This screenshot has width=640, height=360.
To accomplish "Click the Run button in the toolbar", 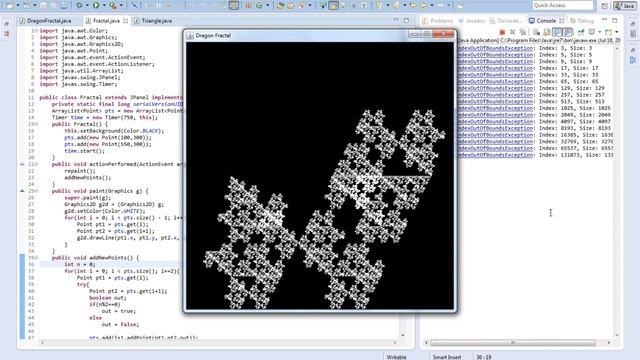I will 96,5.
